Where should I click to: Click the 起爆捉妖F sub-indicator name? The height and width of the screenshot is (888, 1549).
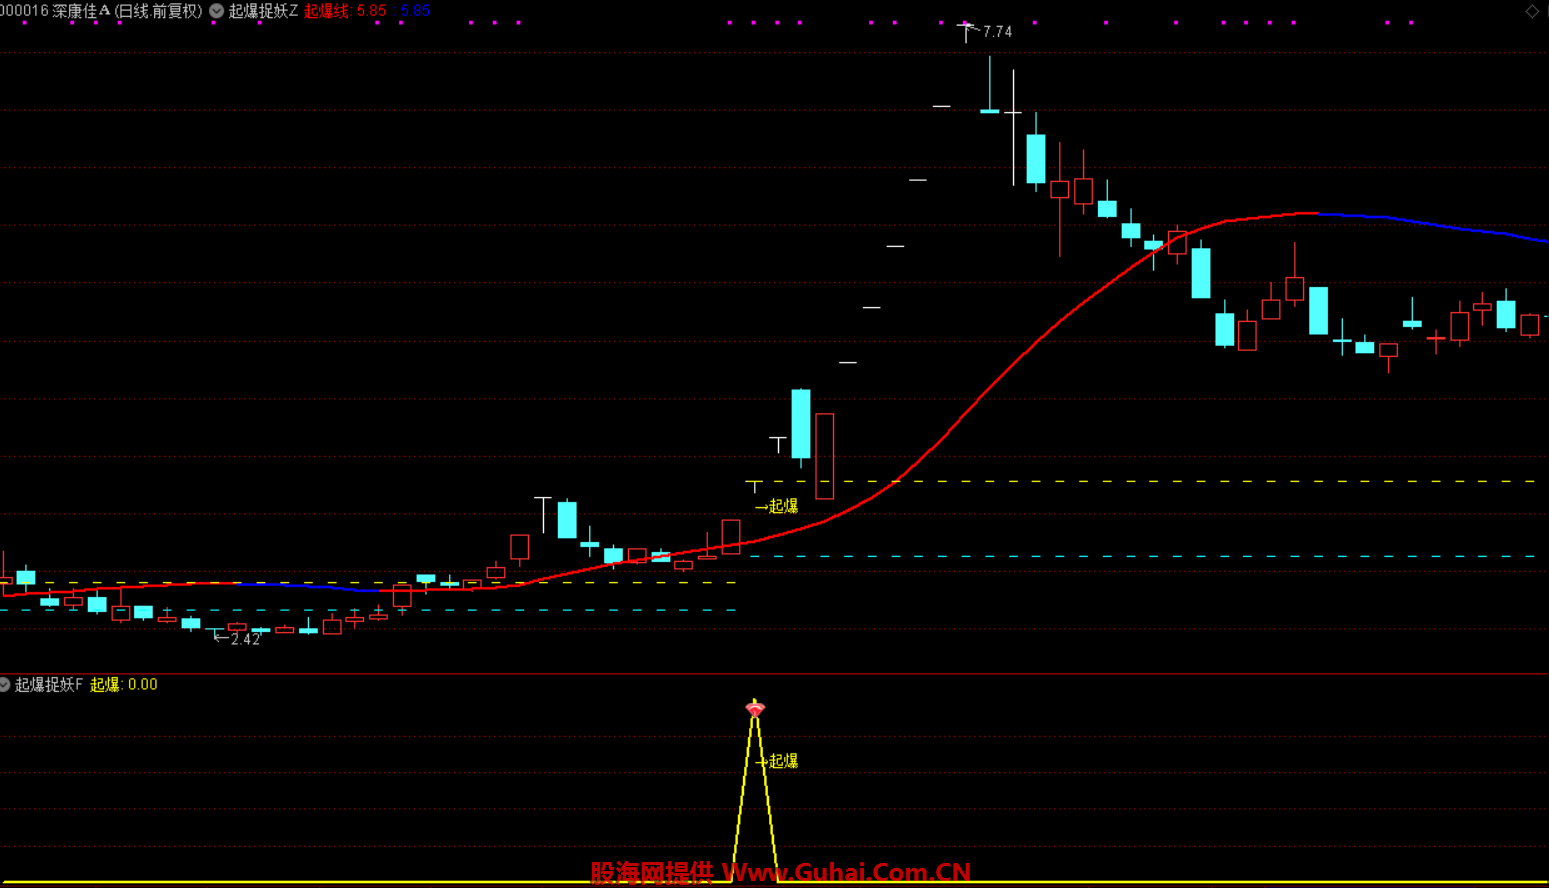49,684
